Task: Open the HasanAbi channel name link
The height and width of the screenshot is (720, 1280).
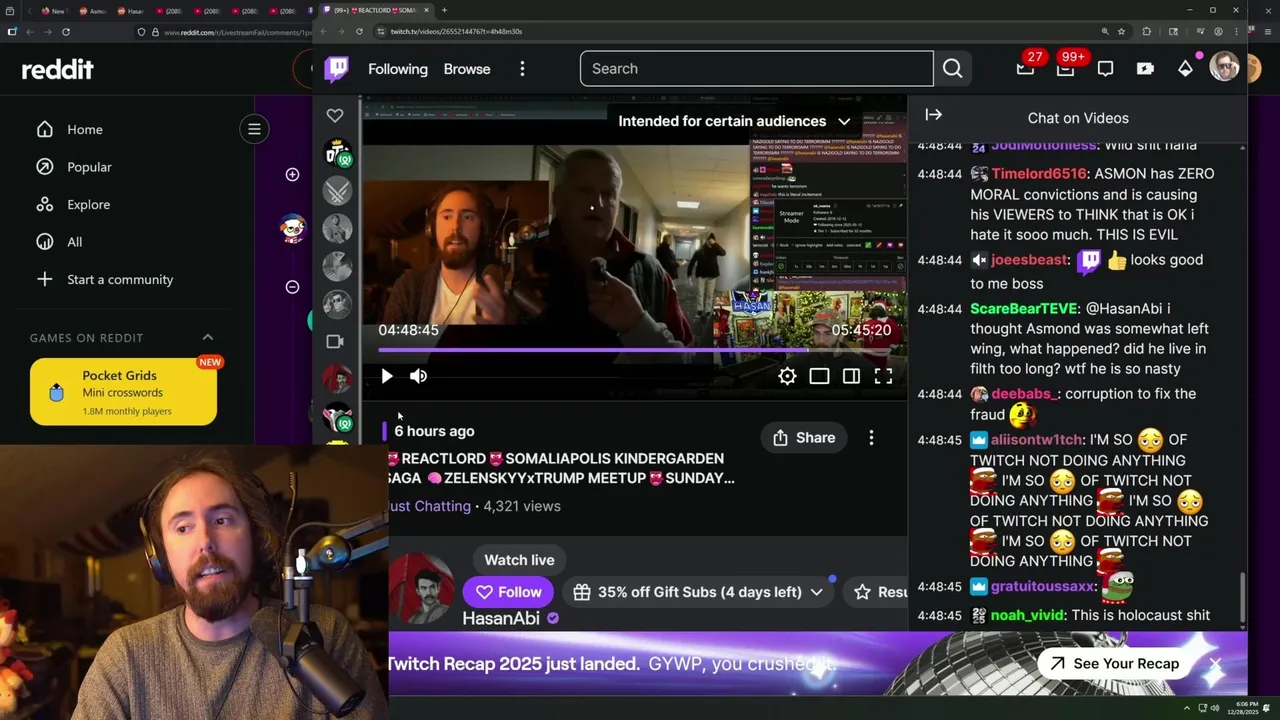Action: [501, 618]
